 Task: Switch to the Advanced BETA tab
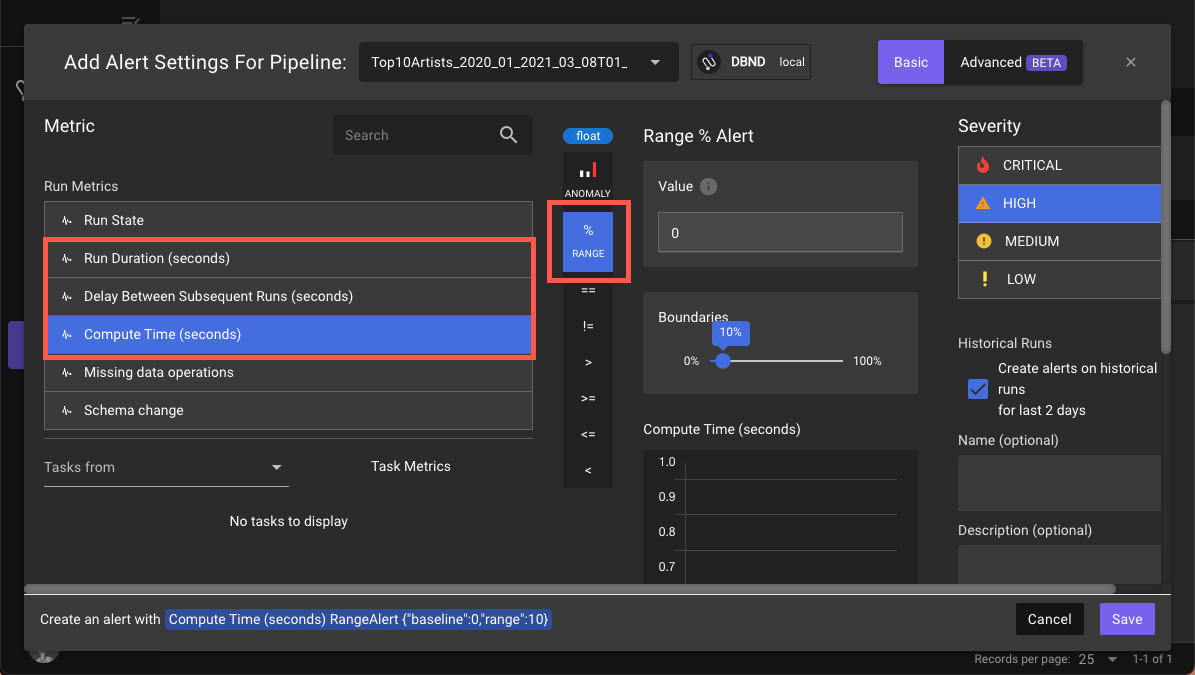1012,62
